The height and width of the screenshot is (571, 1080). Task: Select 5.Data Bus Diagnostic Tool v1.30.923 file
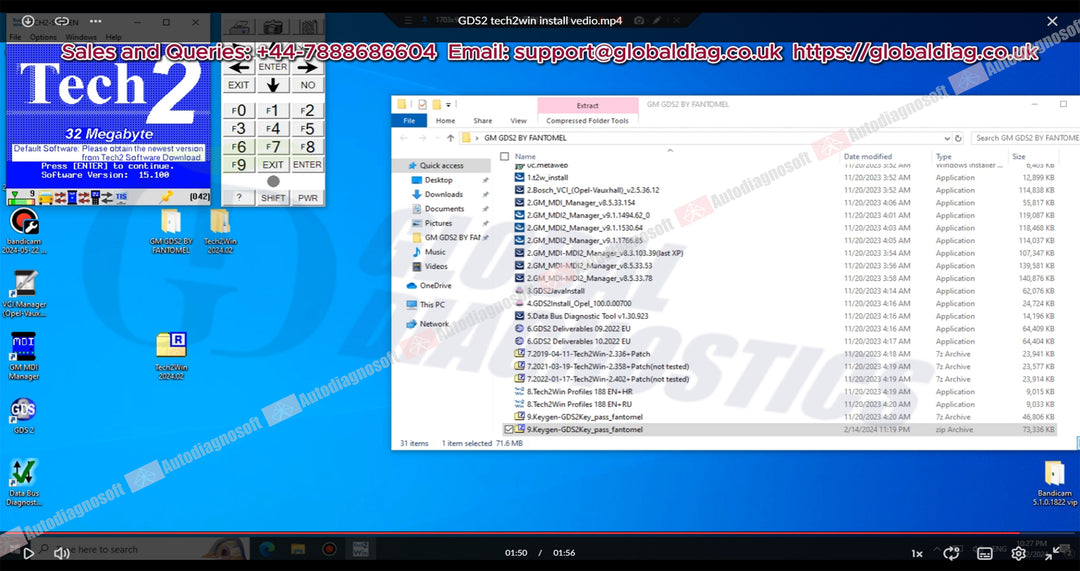(588, 316)
